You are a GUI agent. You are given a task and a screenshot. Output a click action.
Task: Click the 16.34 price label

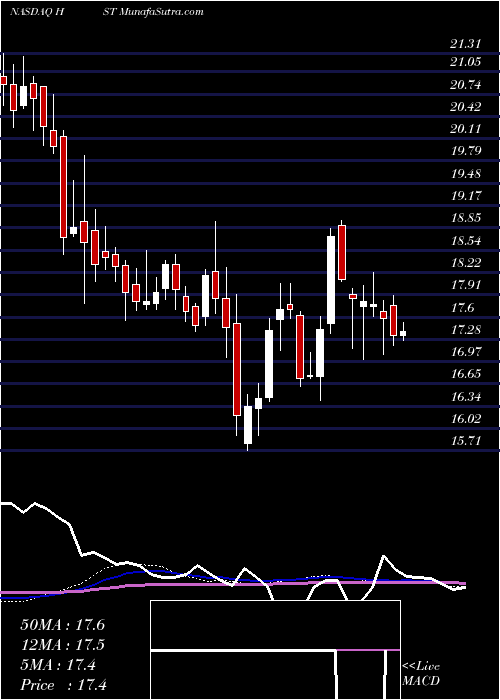pyautogui.click(x=465, y=396)
